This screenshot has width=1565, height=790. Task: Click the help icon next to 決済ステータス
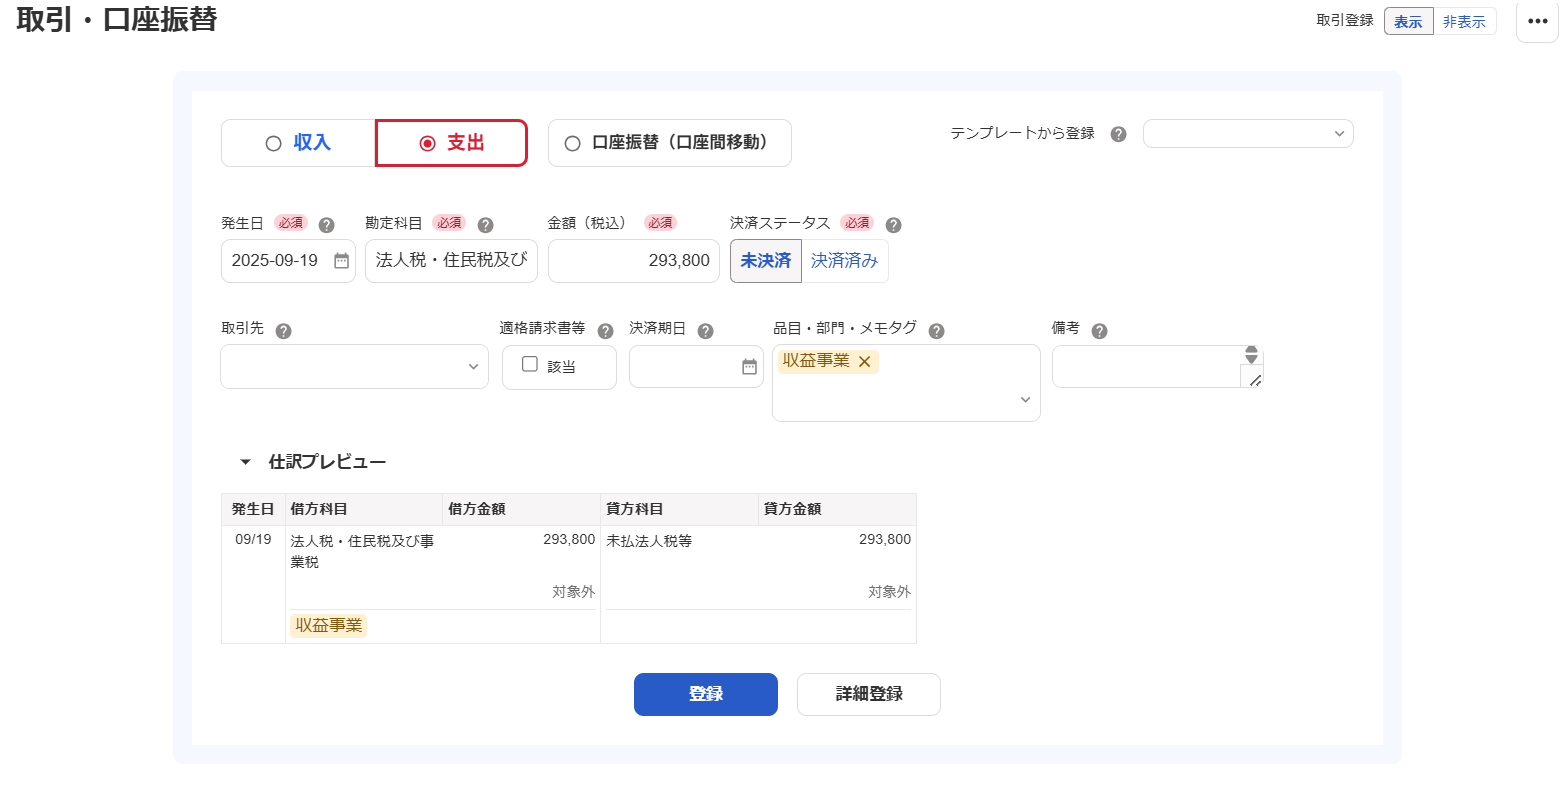click(x=893, y=225)
